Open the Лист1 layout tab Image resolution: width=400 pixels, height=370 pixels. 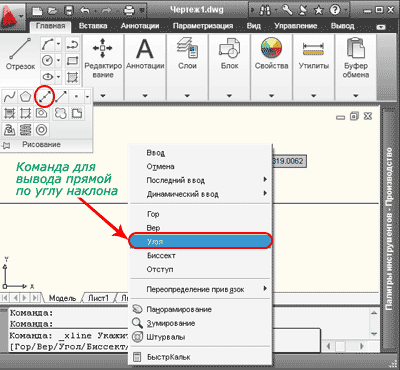pyautogui.click(x=98, y=298)
